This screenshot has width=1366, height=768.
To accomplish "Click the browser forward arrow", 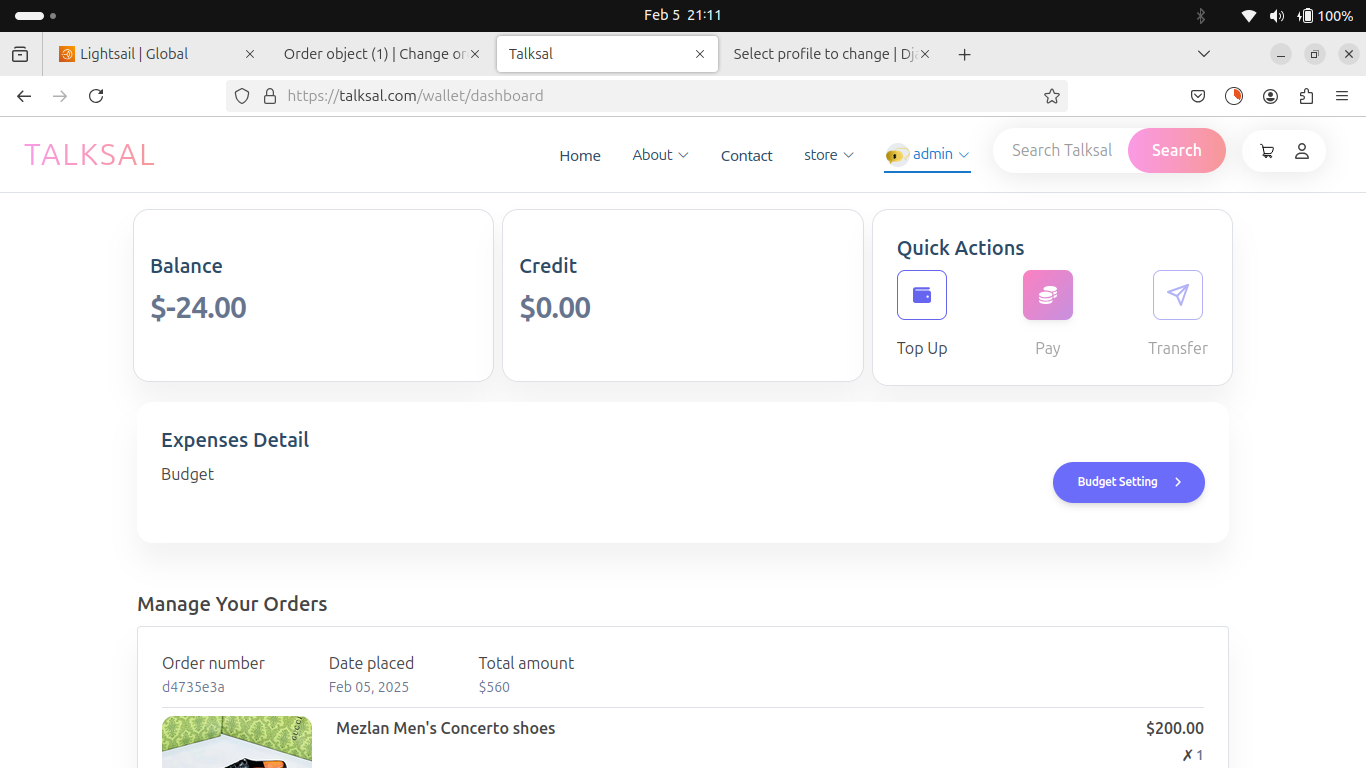I will (x=60, y=96).
